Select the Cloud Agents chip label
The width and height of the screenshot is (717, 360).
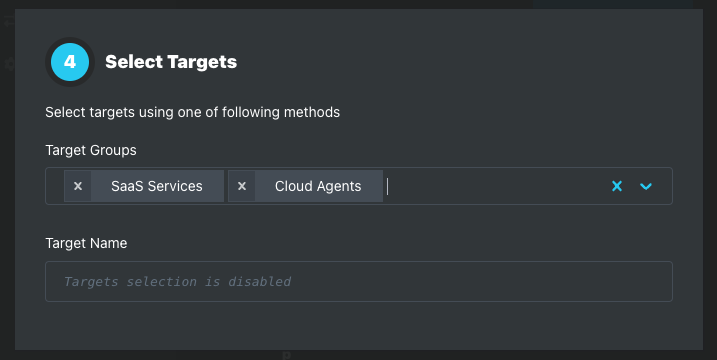click(318, 186)
